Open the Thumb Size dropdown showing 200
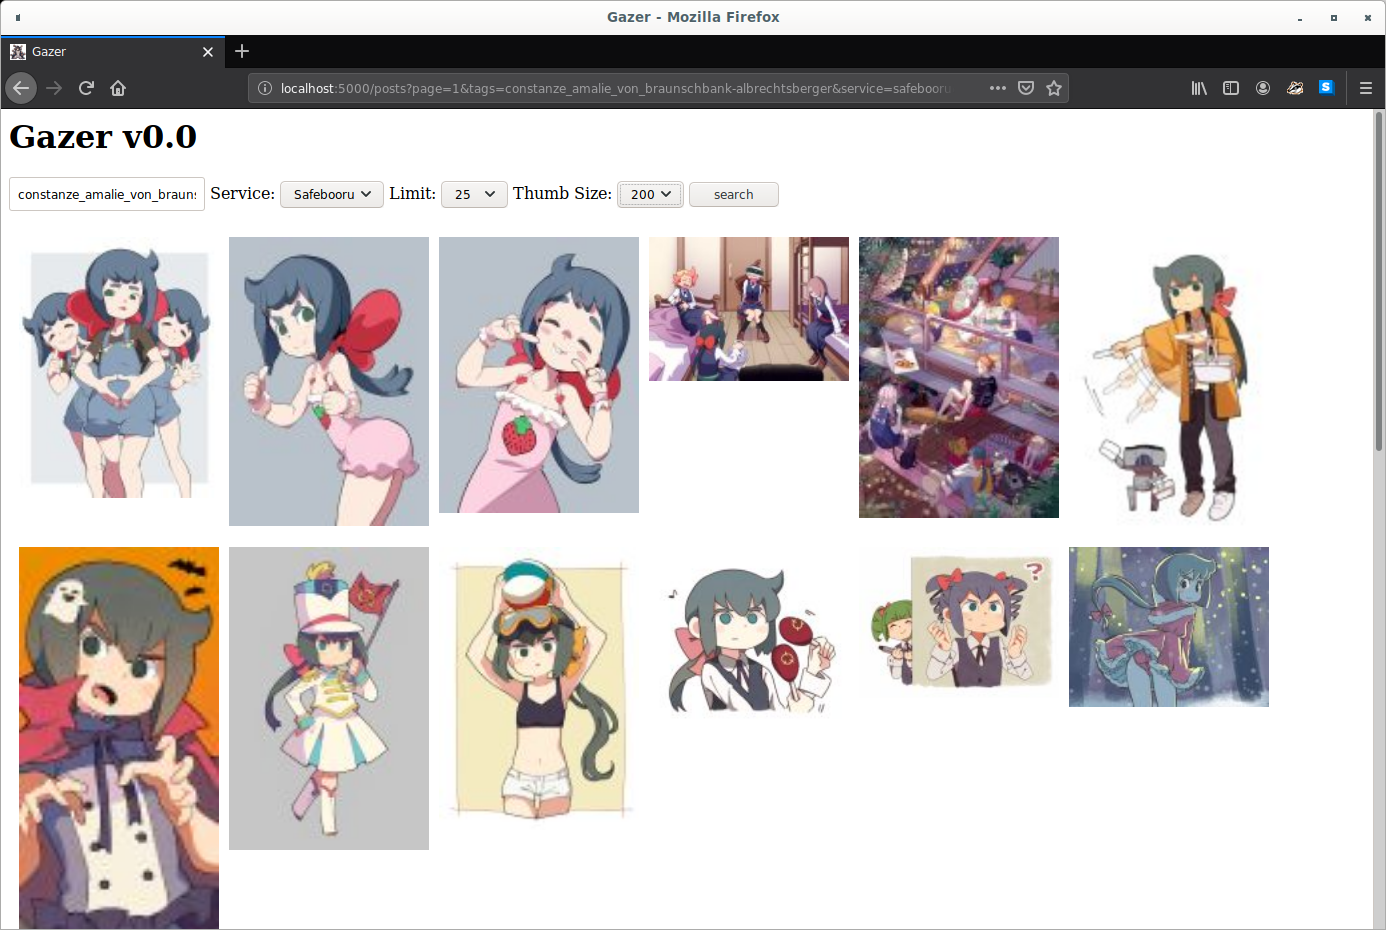The image size is (1386, 930). (x=650, y=194)
